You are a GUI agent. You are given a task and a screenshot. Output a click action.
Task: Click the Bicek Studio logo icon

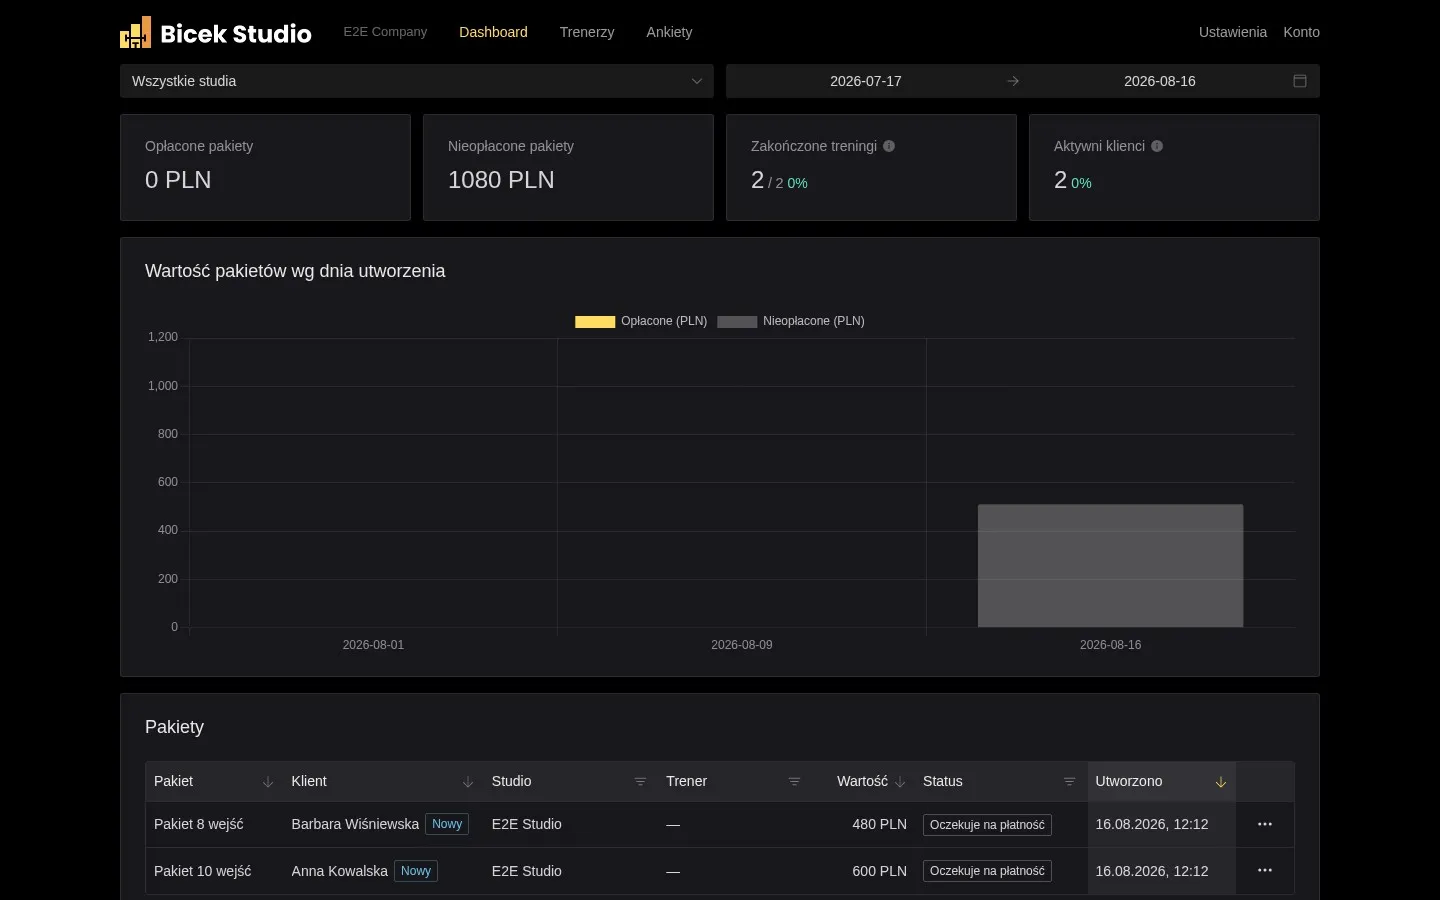point(136,32)
